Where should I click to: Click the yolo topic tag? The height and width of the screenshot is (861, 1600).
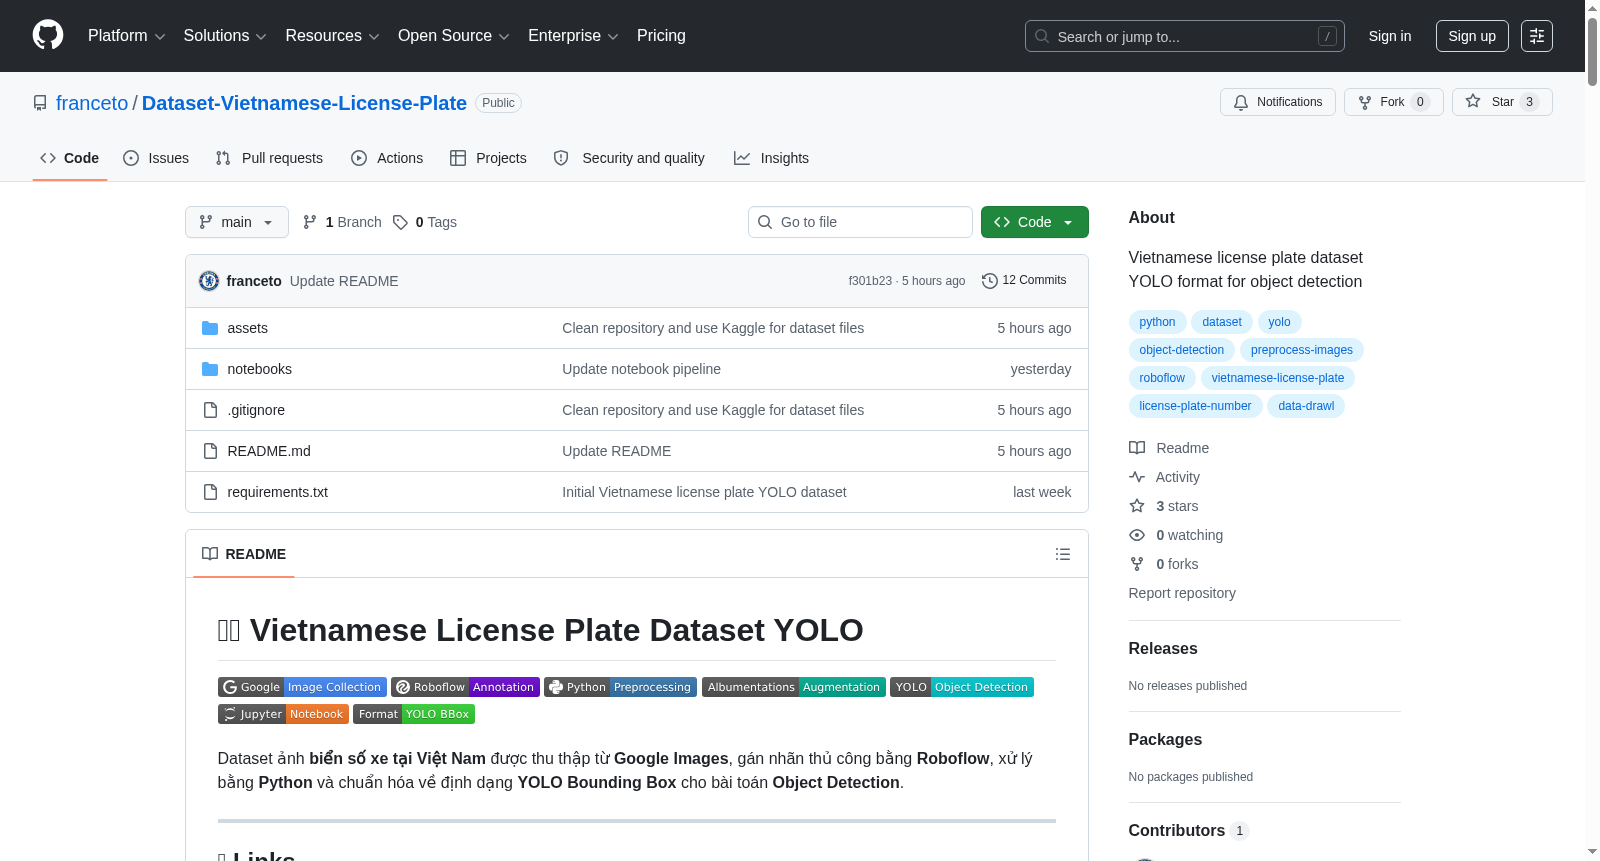click(1279, 322)
